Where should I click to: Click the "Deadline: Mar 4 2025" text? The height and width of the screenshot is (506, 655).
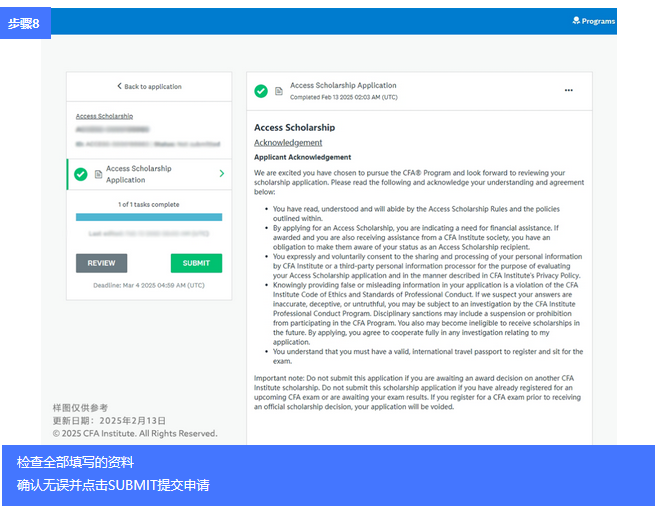click(x=149, y=285)
